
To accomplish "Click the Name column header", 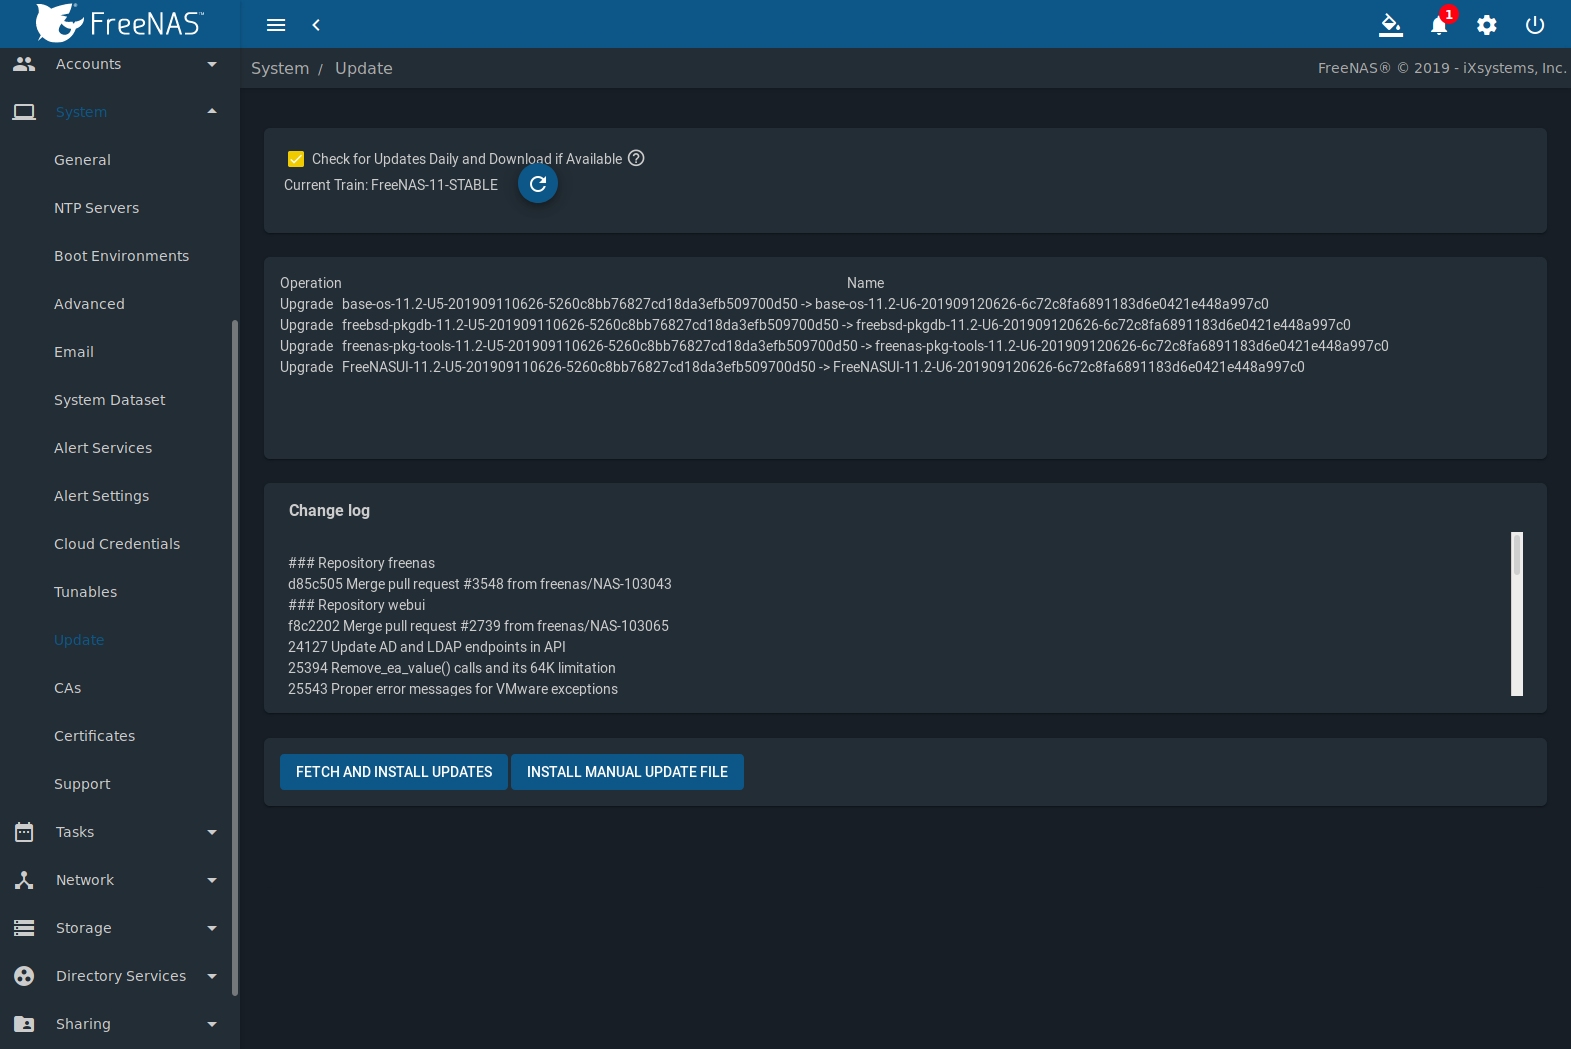I will 865,283.
